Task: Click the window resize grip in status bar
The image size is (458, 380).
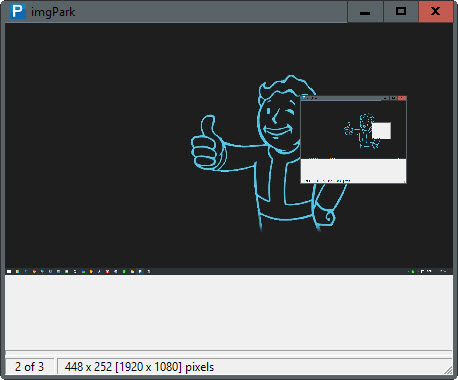Action: tap(448, 370)
